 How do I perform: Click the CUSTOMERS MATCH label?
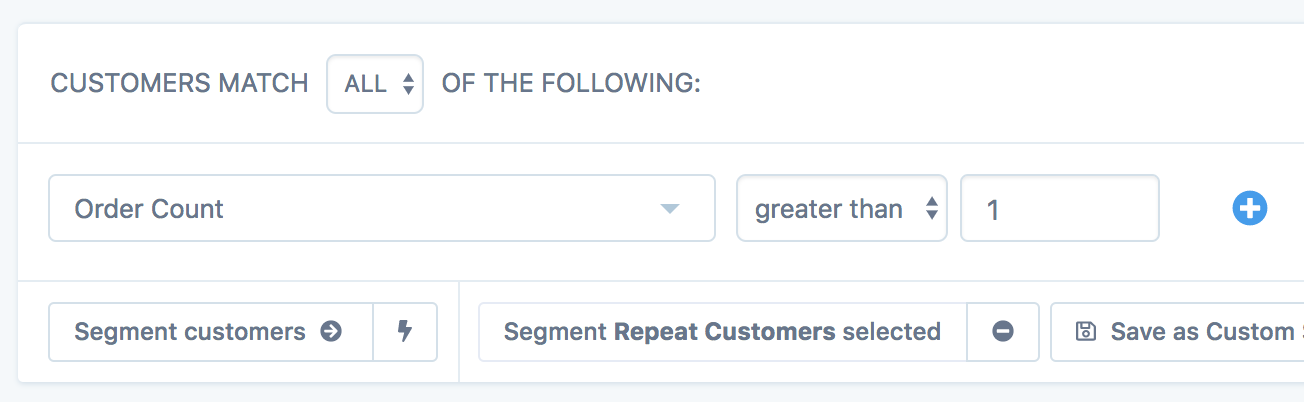[179, 83]
